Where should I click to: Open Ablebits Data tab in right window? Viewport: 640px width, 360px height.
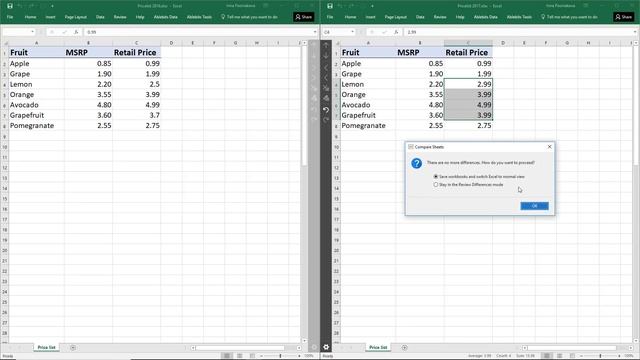pos(485,17)
